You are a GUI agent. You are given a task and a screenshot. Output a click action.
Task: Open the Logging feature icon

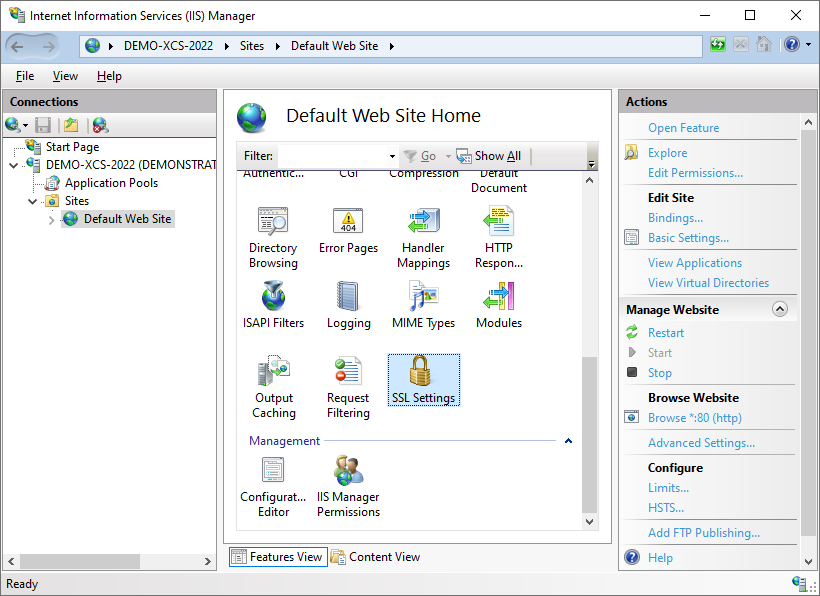[348, 305]
